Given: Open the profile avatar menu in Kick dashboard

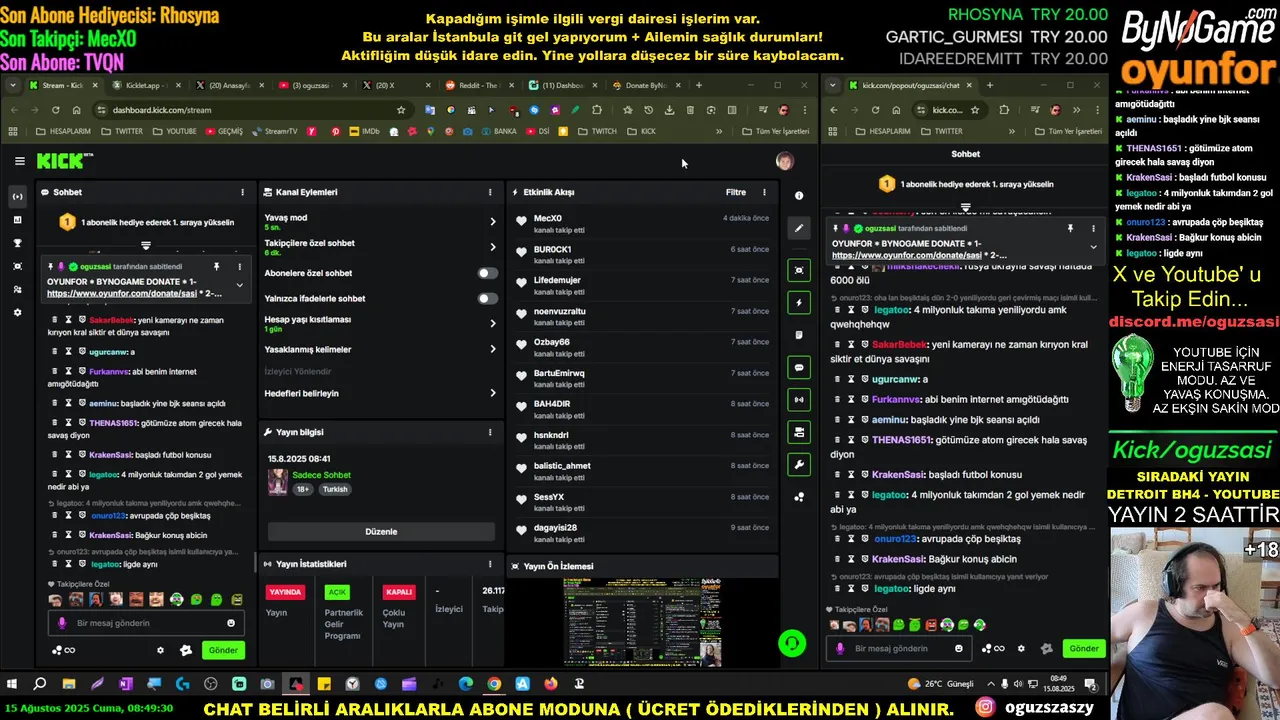Looking at the screenshot, I should [x=785, y=161].
